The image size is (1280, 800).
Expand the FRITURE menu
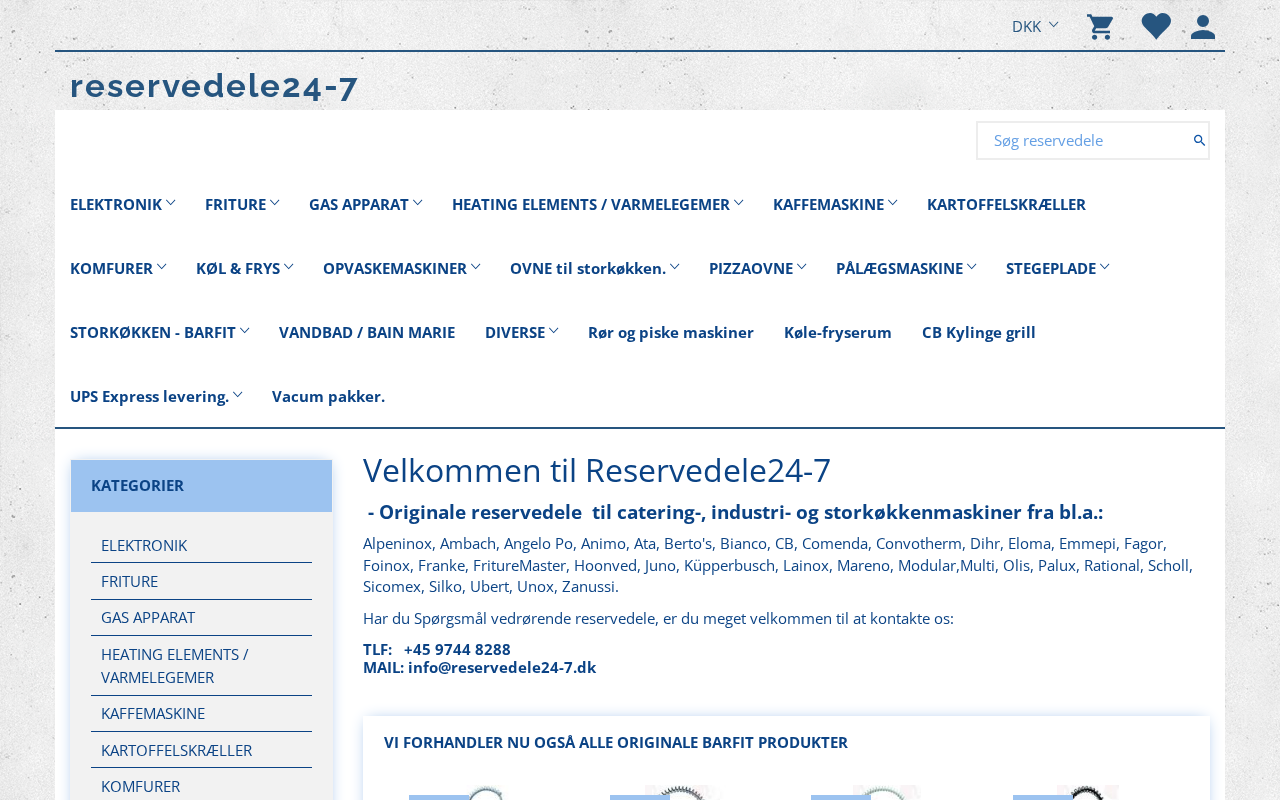[x=242, y=204]
